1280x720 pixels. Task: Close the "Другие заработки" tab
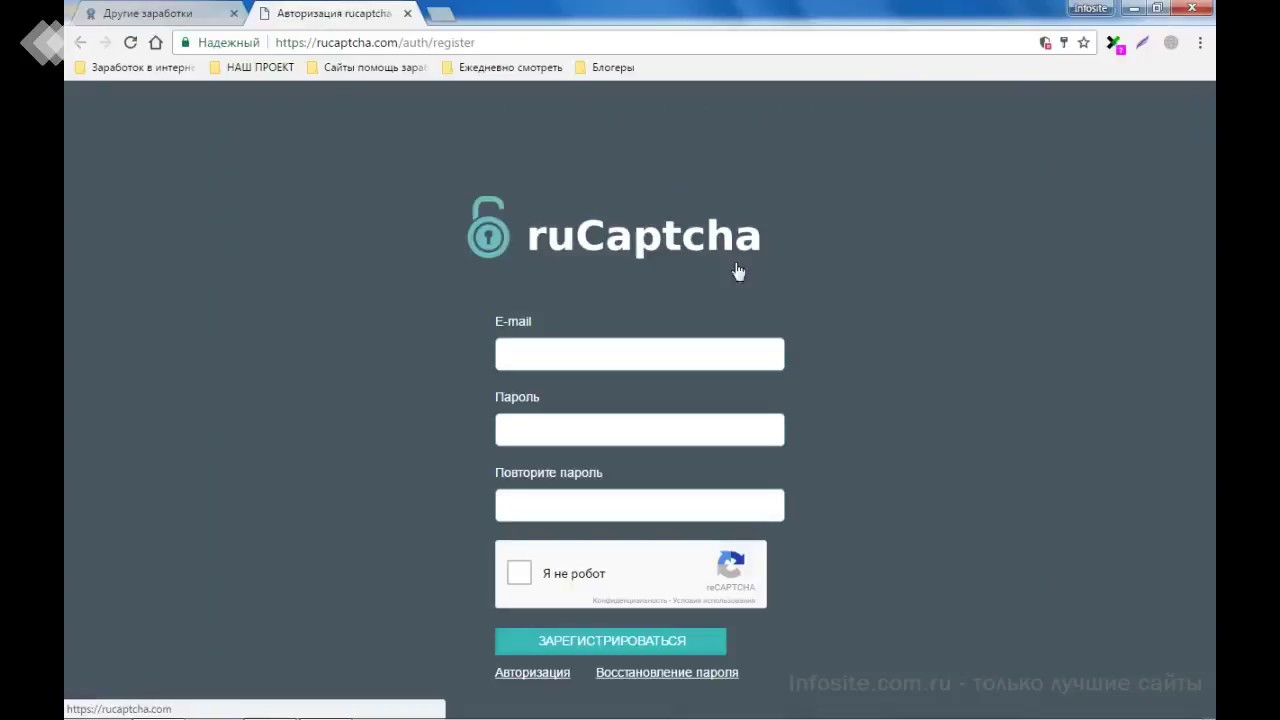click(x=234, y=14)
